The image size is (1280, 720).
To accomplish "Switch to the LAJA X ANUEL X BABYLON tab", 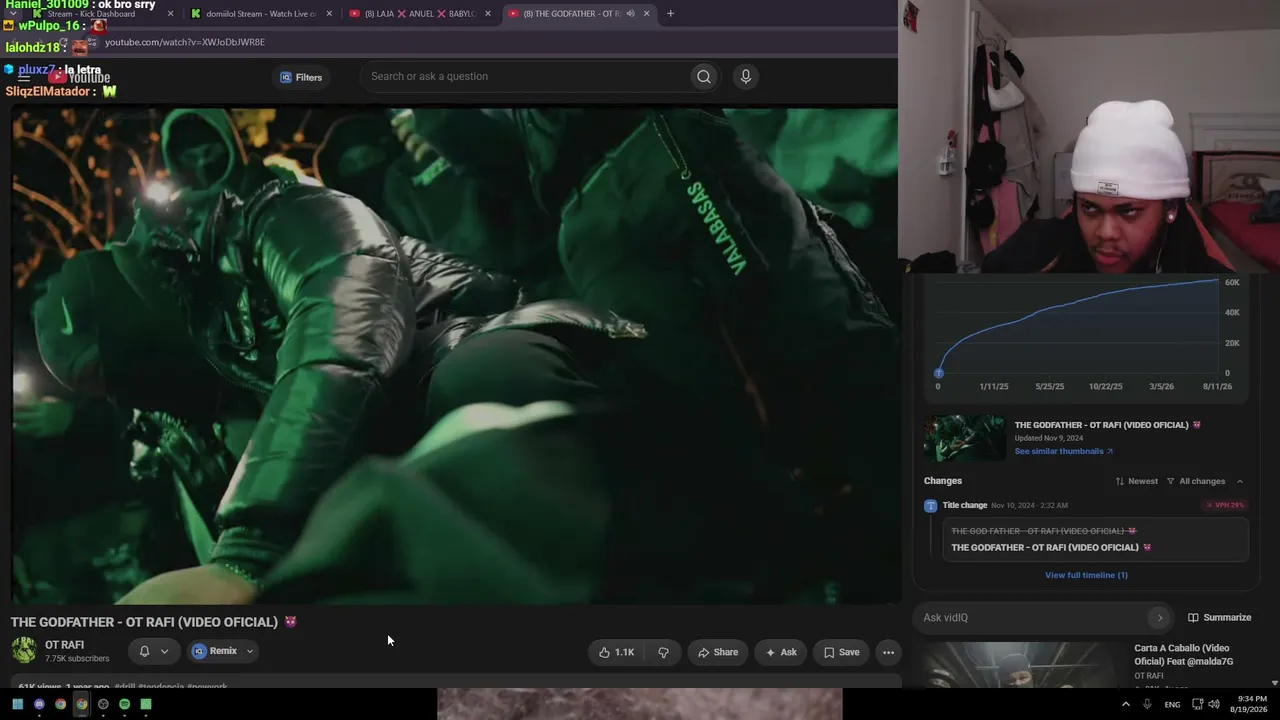I will 419,14.
